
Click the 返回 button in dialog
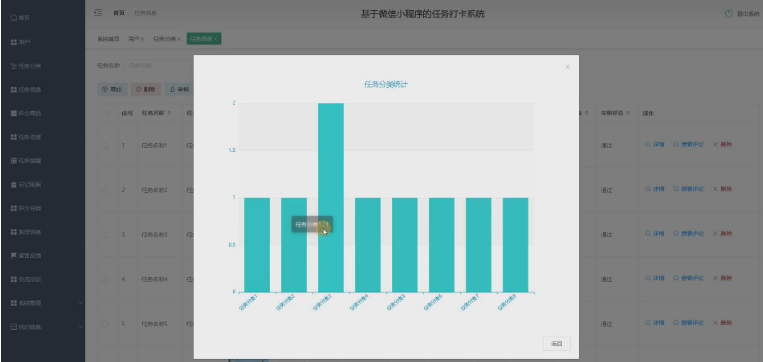pyautogui.click(x=557, y=344)
